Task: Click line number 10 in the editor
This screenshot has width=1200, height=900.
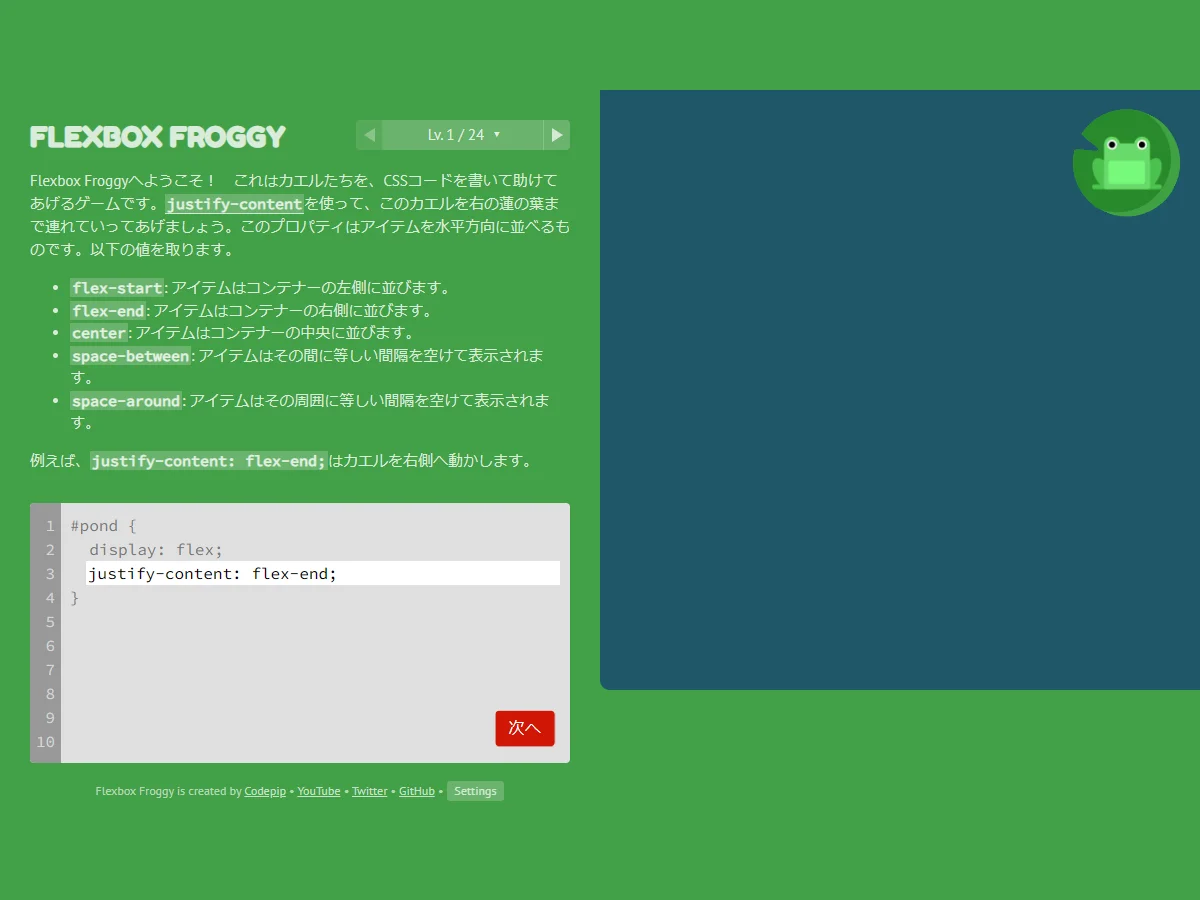Action: [x=45, y=742]
